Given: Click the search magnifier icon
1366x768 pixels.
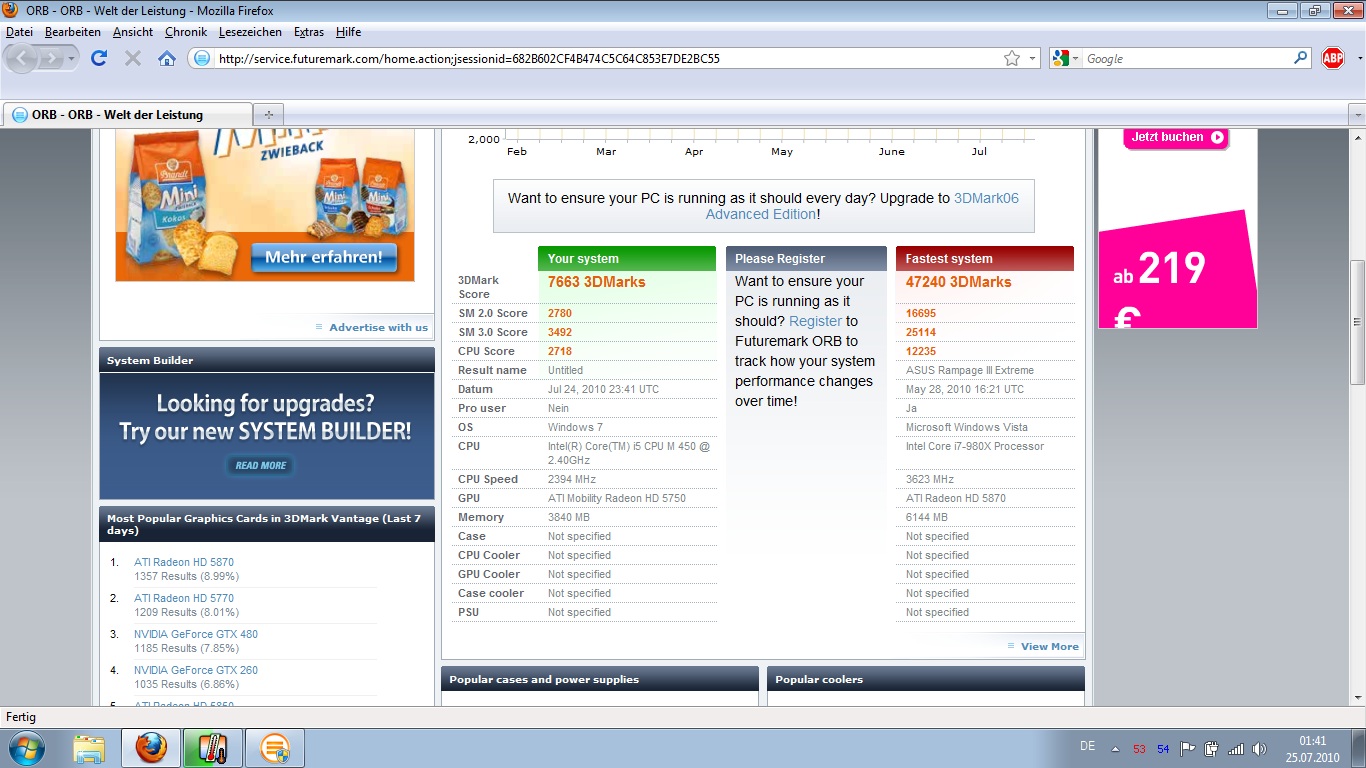Looking at the screenshot, I should click(1301, 58).
